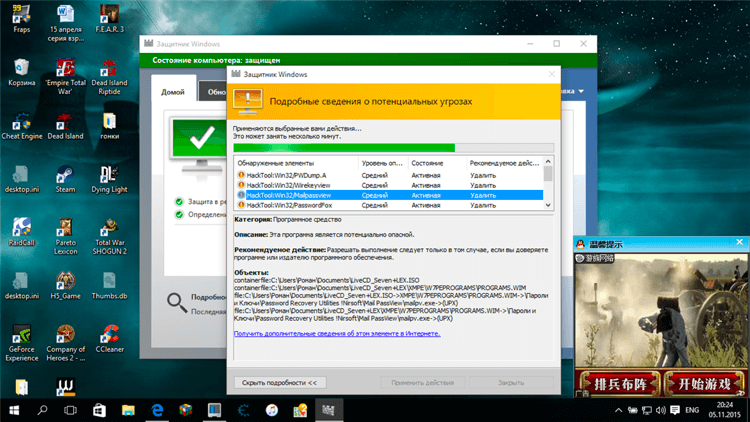Maximize the main Защитник Windows window
Viewport: 750px width, 422px height.
(x=557, y=44)
